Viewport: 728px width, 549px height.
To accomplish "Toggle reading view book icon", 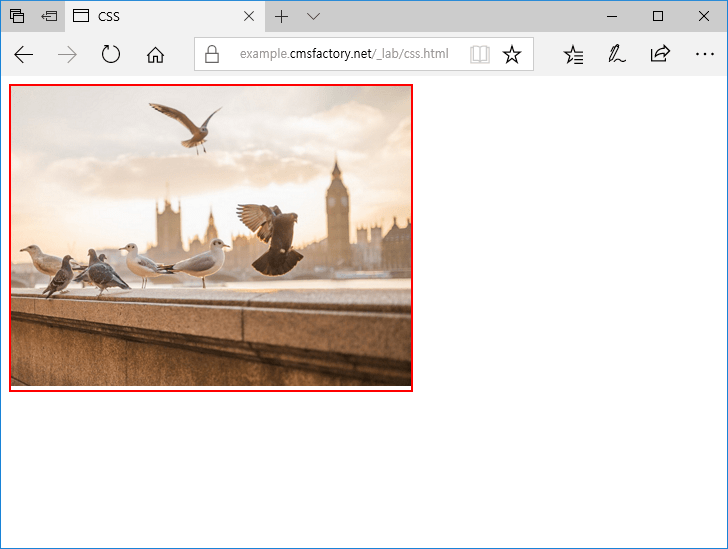I will (x=480, y=54).
